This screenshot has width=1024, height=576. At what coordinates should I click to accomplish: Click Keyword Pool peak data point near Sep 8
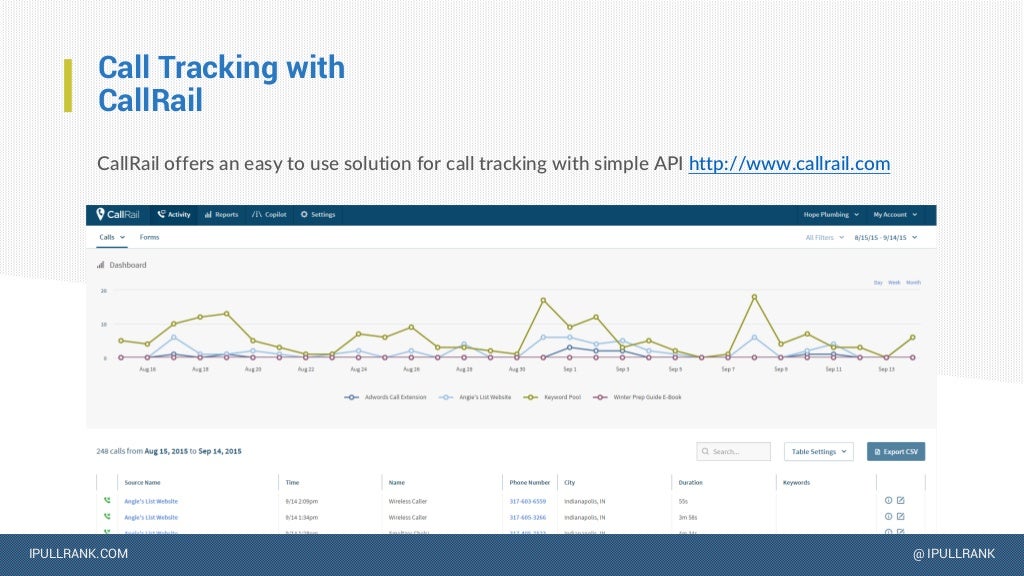[754, 297]
